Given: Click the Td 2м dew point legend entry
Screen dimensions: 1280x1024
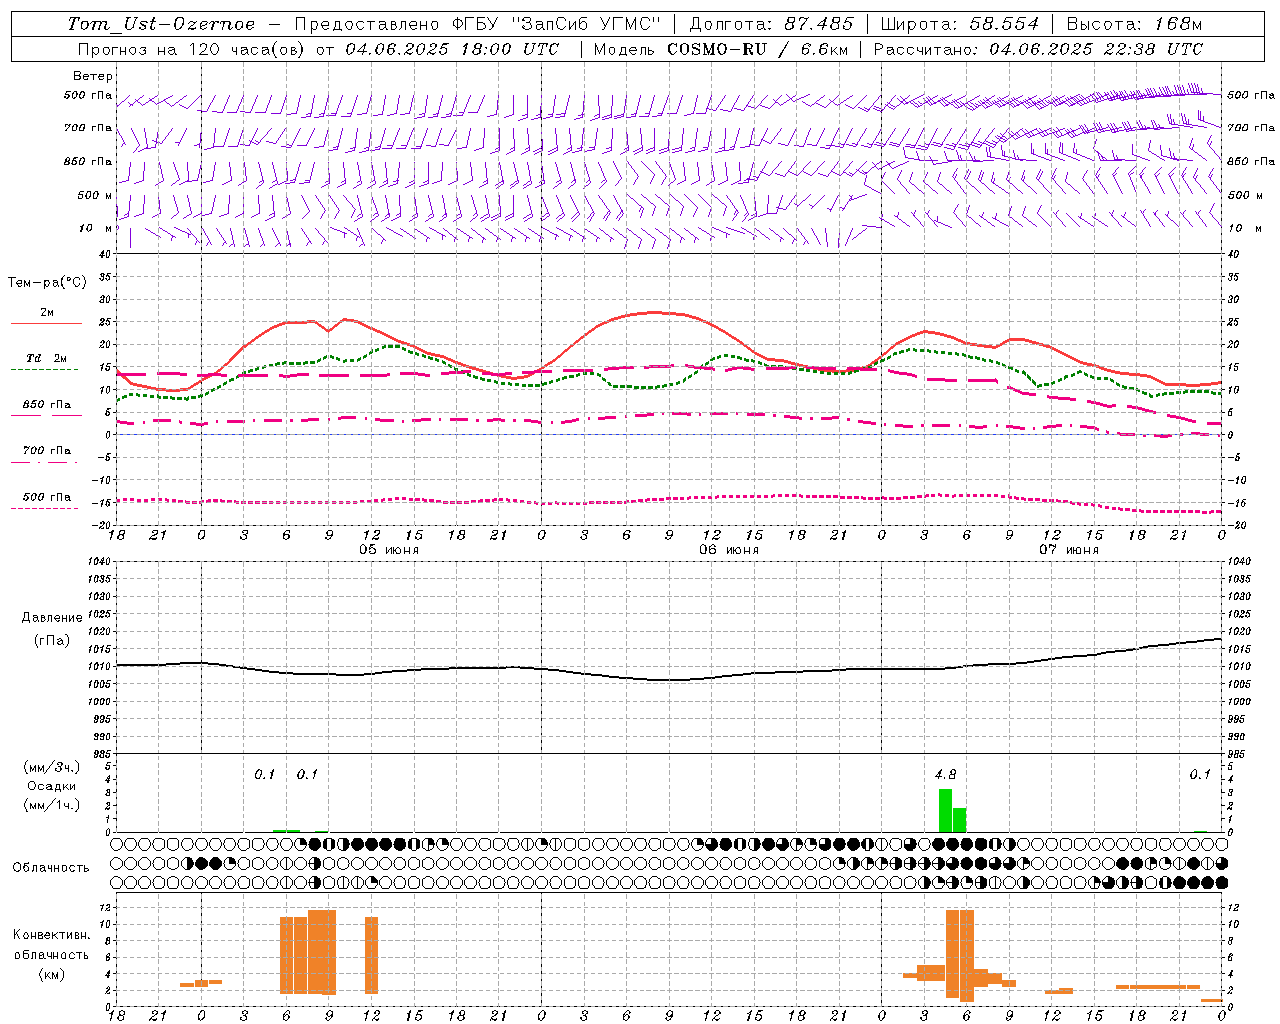Looking at the screenshot, I should click(47, 358).
